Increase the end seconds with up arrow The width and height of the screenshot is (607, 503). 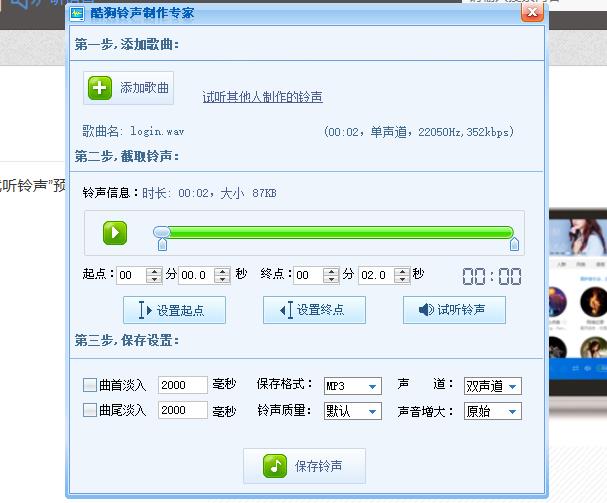(x=402, y=271)
